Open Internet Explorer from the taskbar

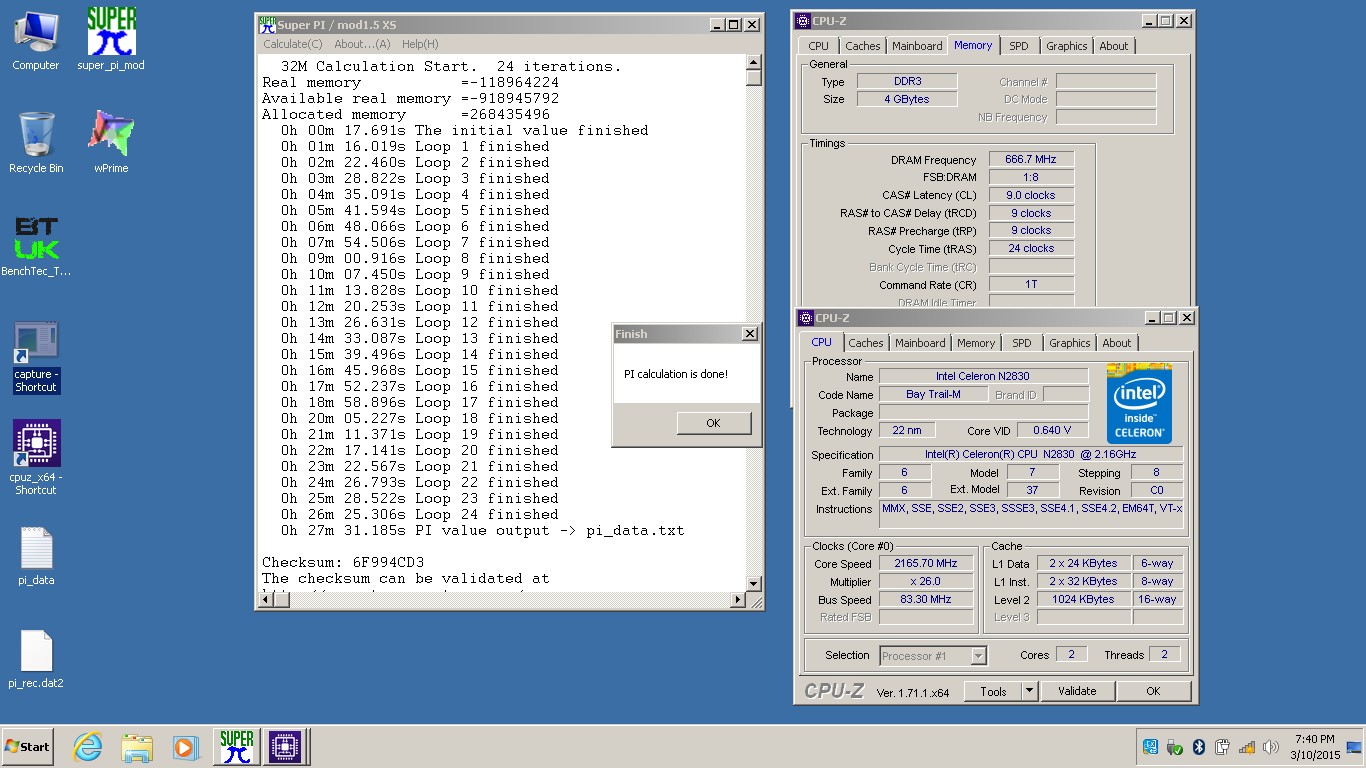[88, 747]
